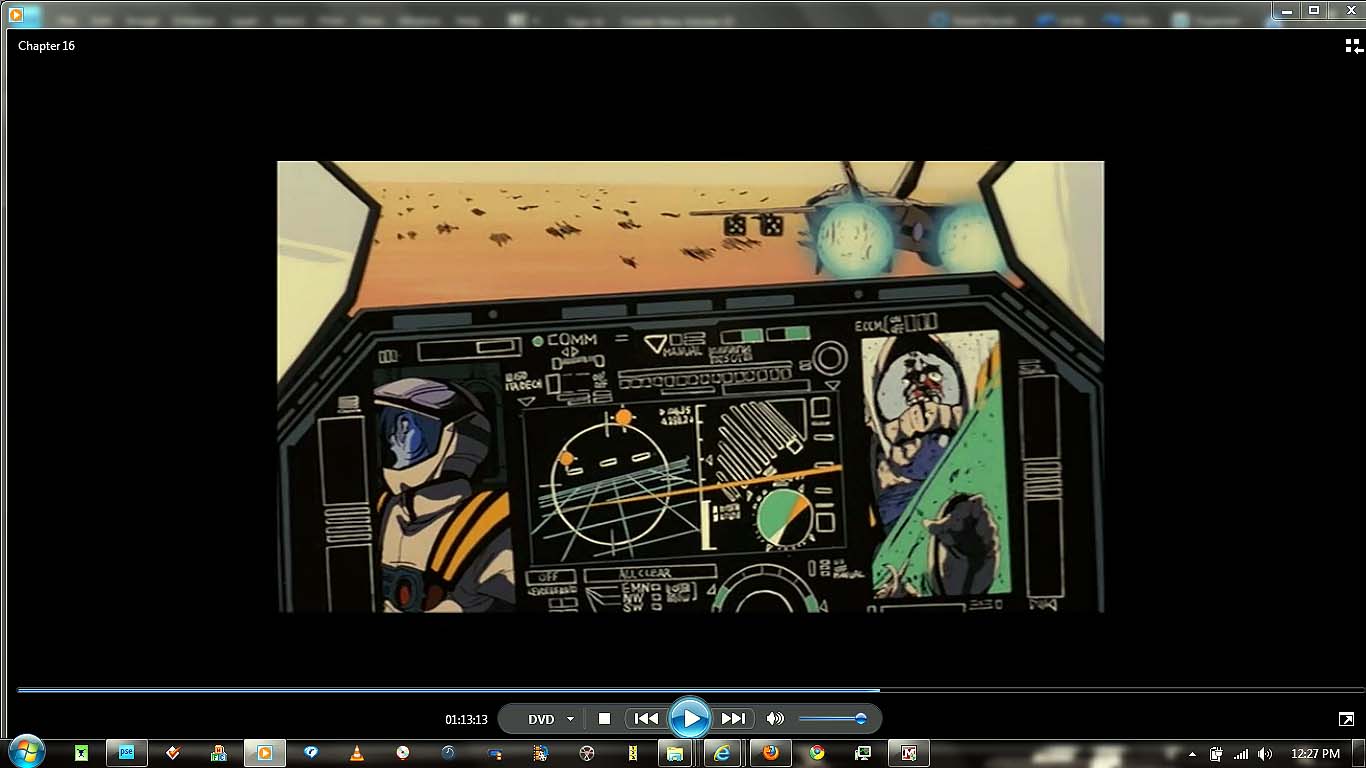Click the 12:27 PM taskbar clock
Image resolution: width=1366 pixels, height=768 pixels.
1315,754
